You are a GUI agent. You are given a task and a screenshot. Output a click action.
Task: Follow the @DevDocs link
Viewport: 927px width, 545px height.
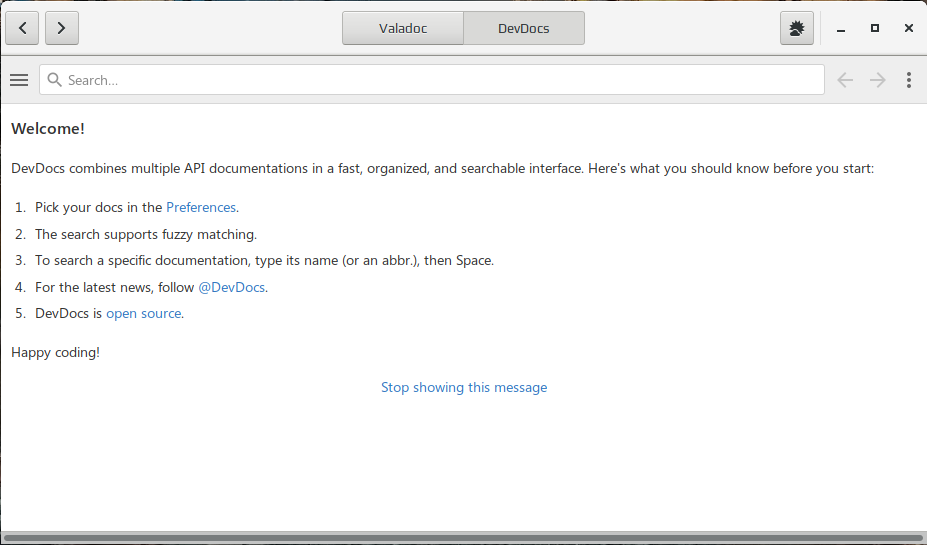coord(231,287)
